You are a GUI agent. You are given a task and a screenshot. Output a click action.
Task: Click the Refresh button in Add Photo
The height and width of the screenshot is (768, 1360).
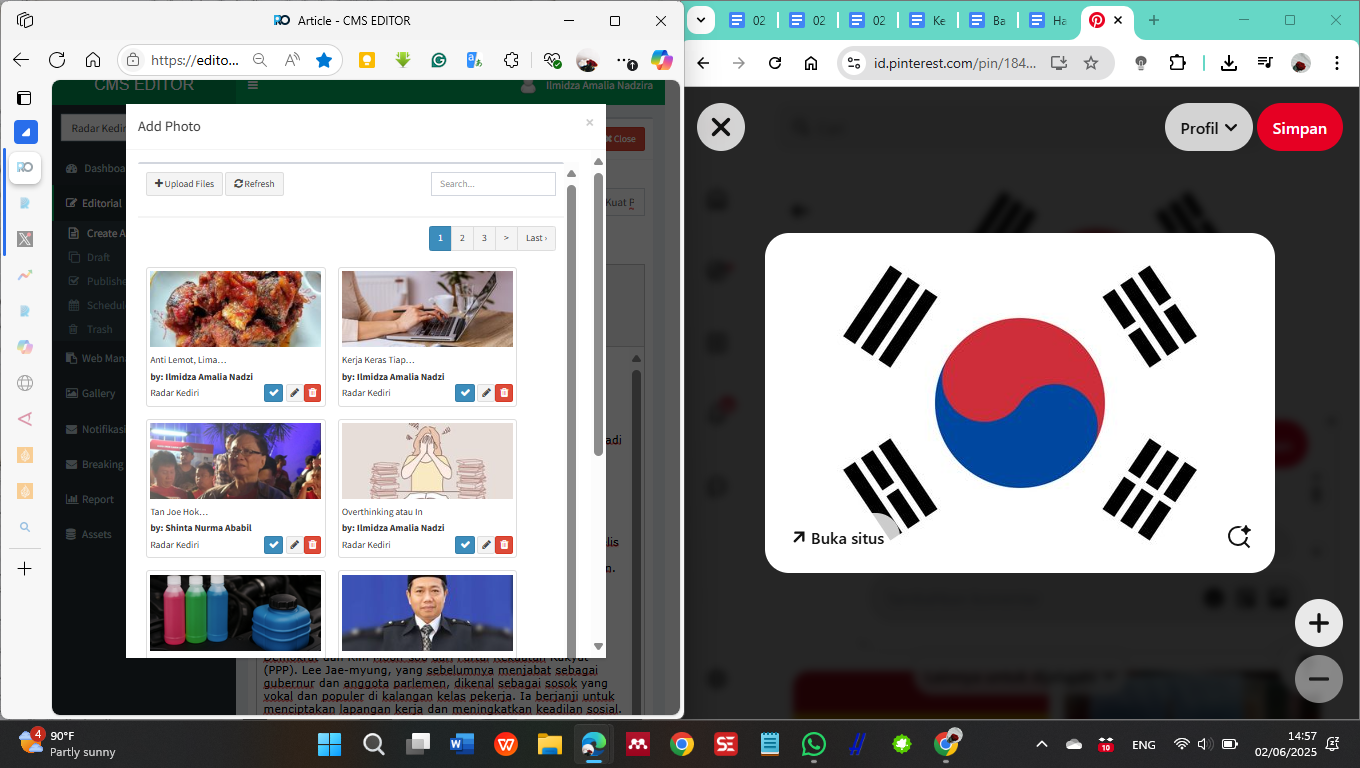254,184
